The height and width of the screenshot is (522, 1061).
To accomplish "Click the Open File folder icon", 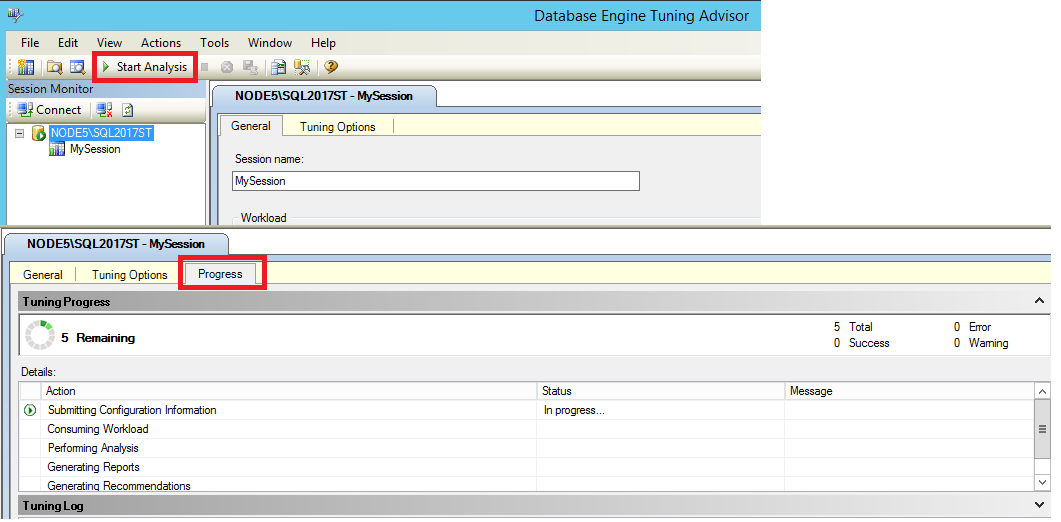I will (55, 67).
